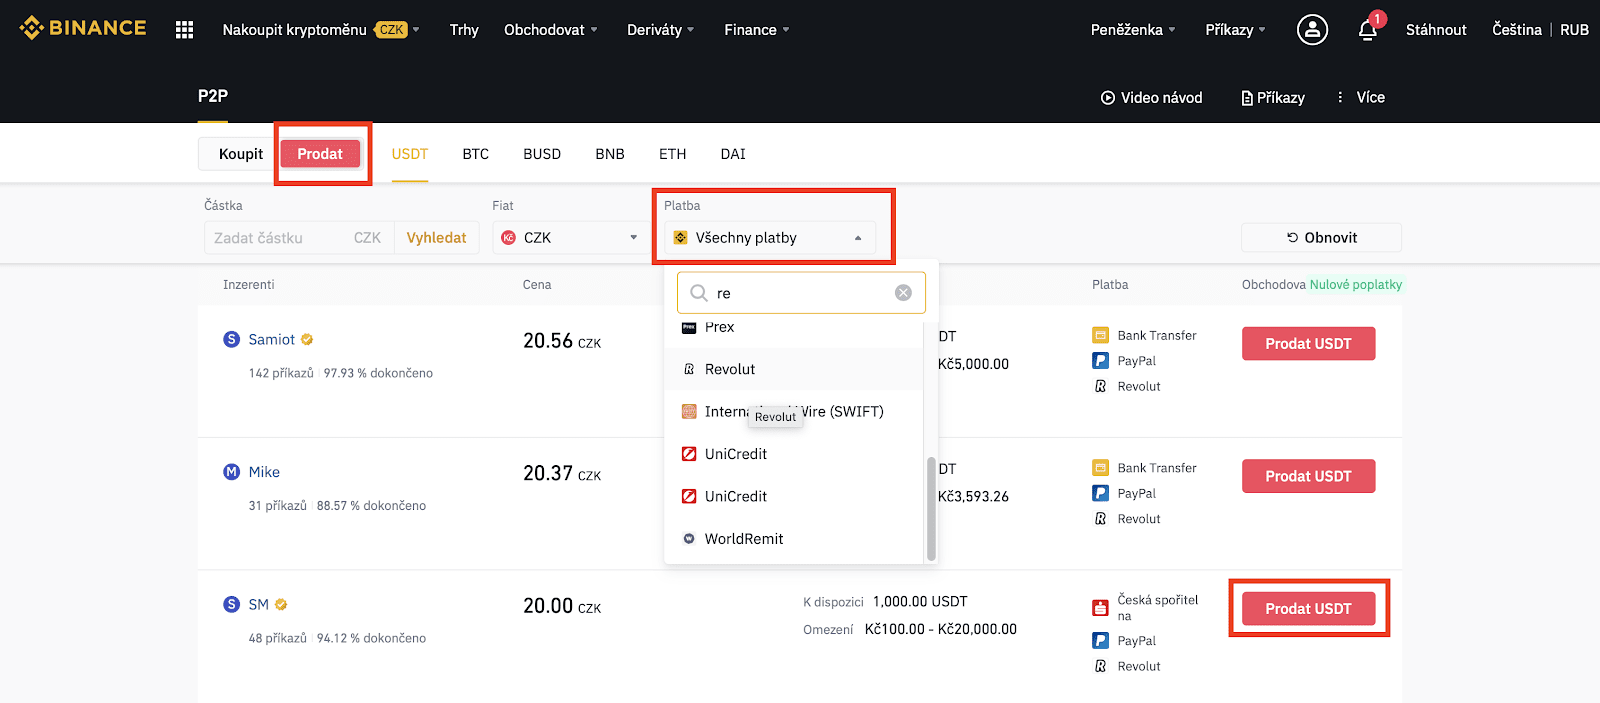The height and width of the screenshot is (703, 1600).
Task: Click the payment search input field
Action: (x=801, y=293)
